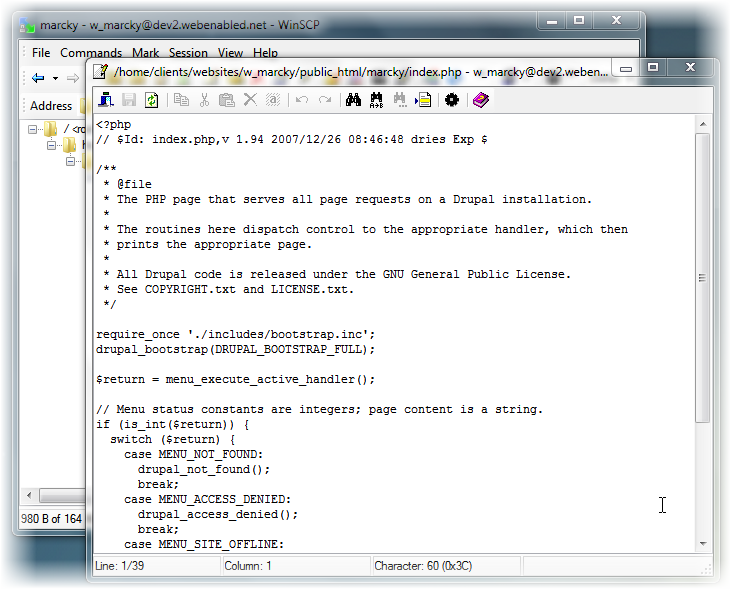731x589 pixels.
Task: Open the View menu in WinSCP
Action: 230,53
